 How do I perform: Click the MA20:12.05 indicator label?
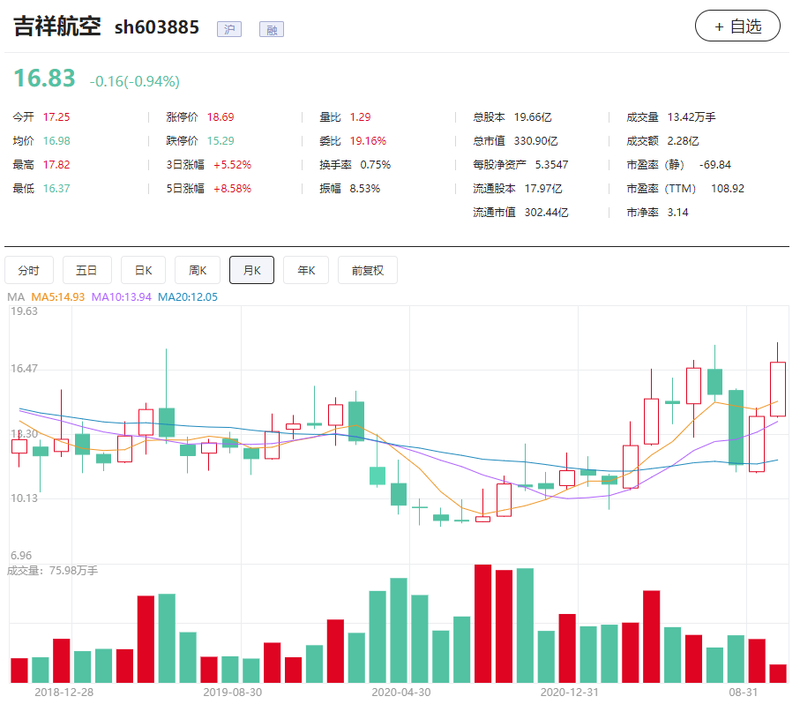[x=188, y=297]
